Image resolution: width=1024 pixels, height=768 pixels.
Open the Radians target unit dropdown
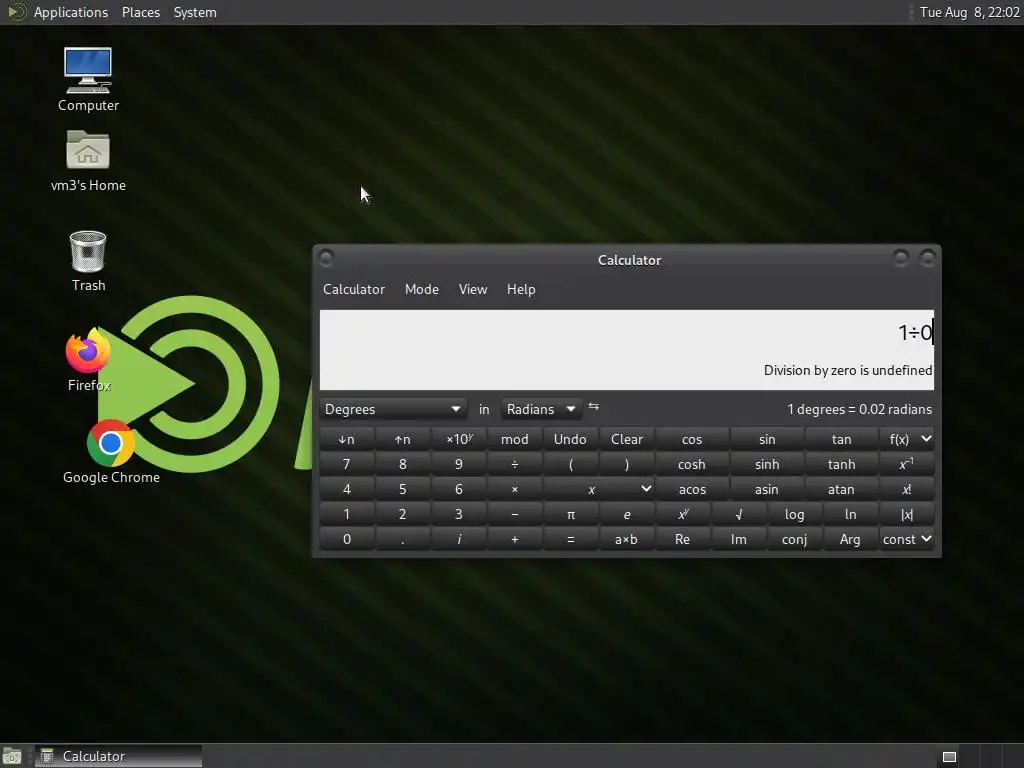tap(541, 409)
